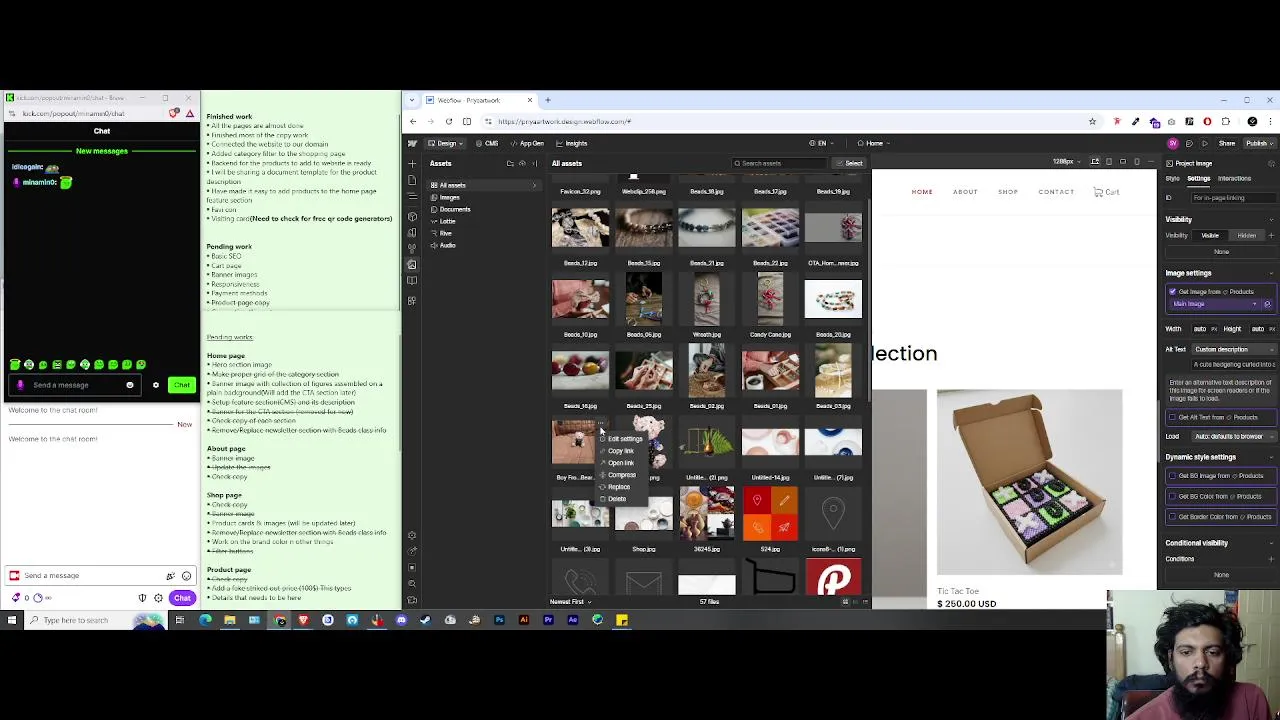Click the Share button
The width and height of the screenshot is (1280, 720).
click(1227, 143)
